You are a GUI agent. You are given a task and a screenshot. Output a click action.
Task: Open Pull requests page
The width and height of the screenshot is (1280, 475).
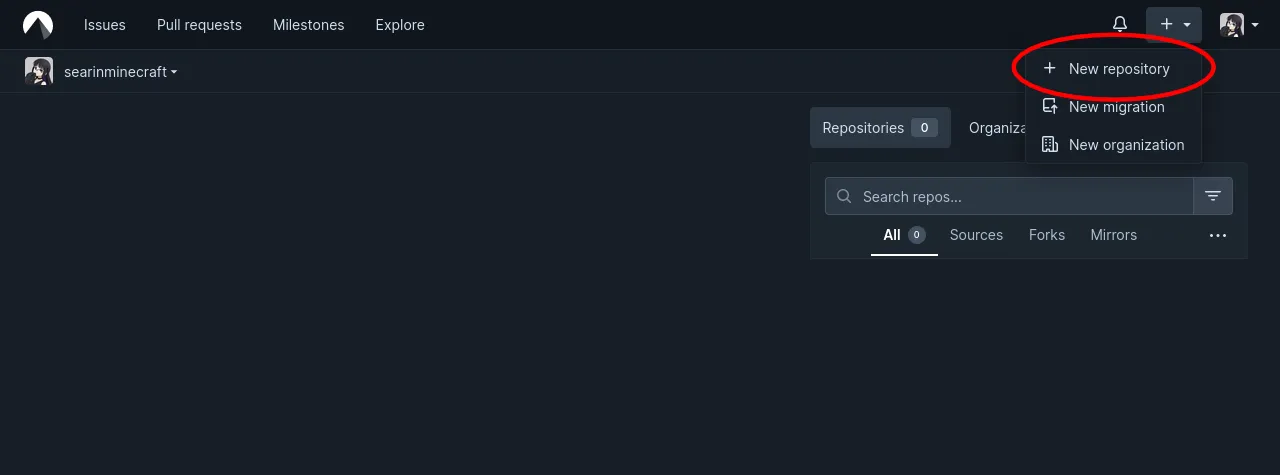199,25
